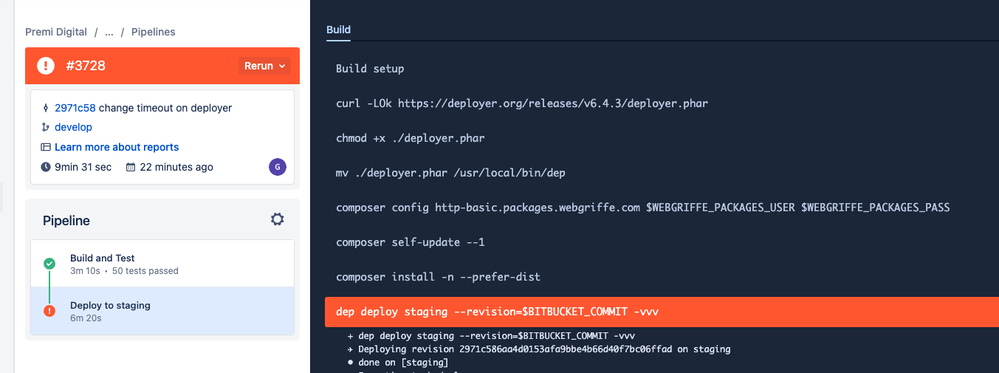999x373 pixels.
Task: Click 'change timeout on deployer' commit message
Action: (166, 108)
